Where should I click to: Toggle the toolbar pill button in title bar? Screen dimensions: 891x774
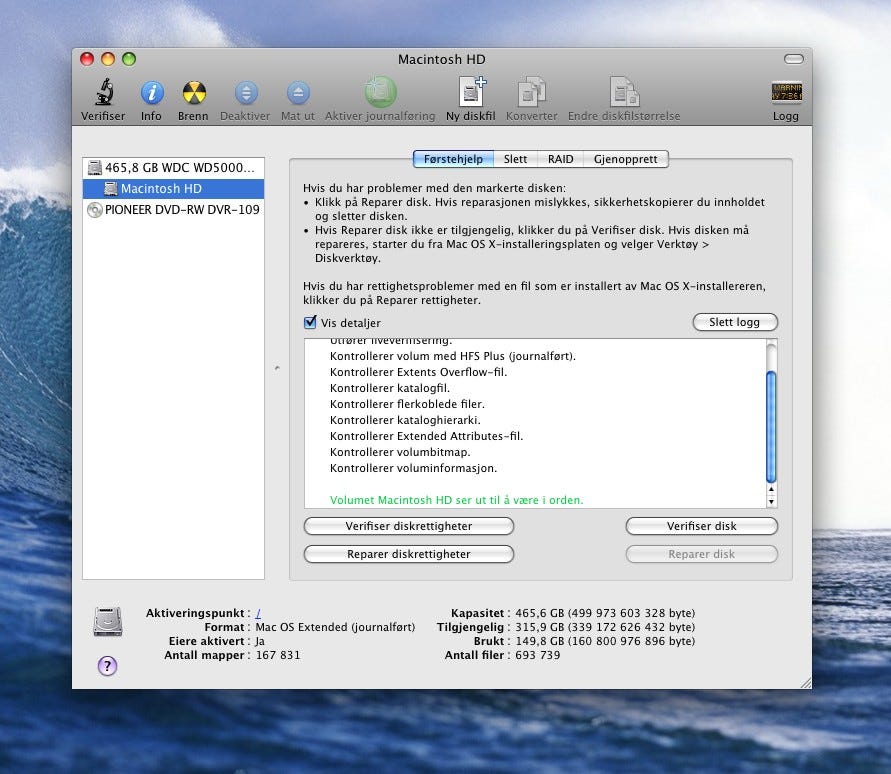tap(793, 59)
